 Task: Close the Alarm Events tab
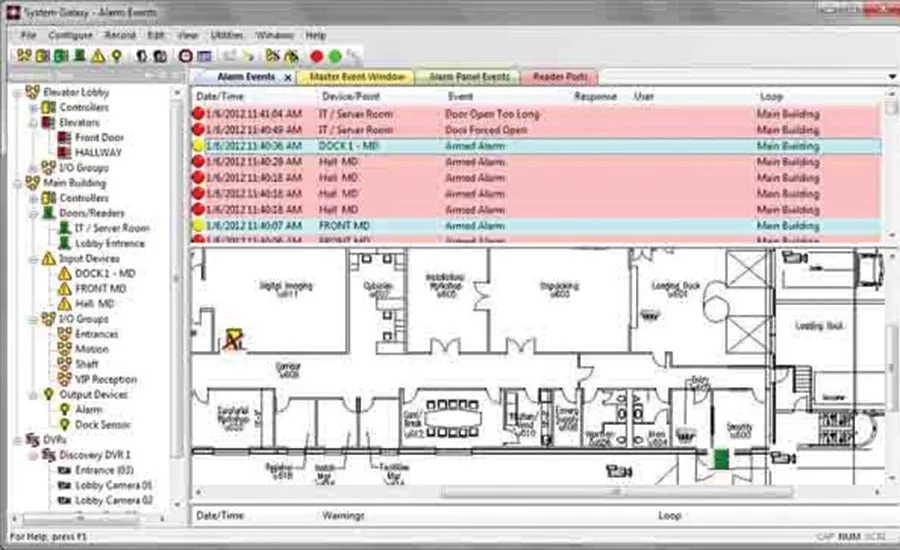coord(288,77)
